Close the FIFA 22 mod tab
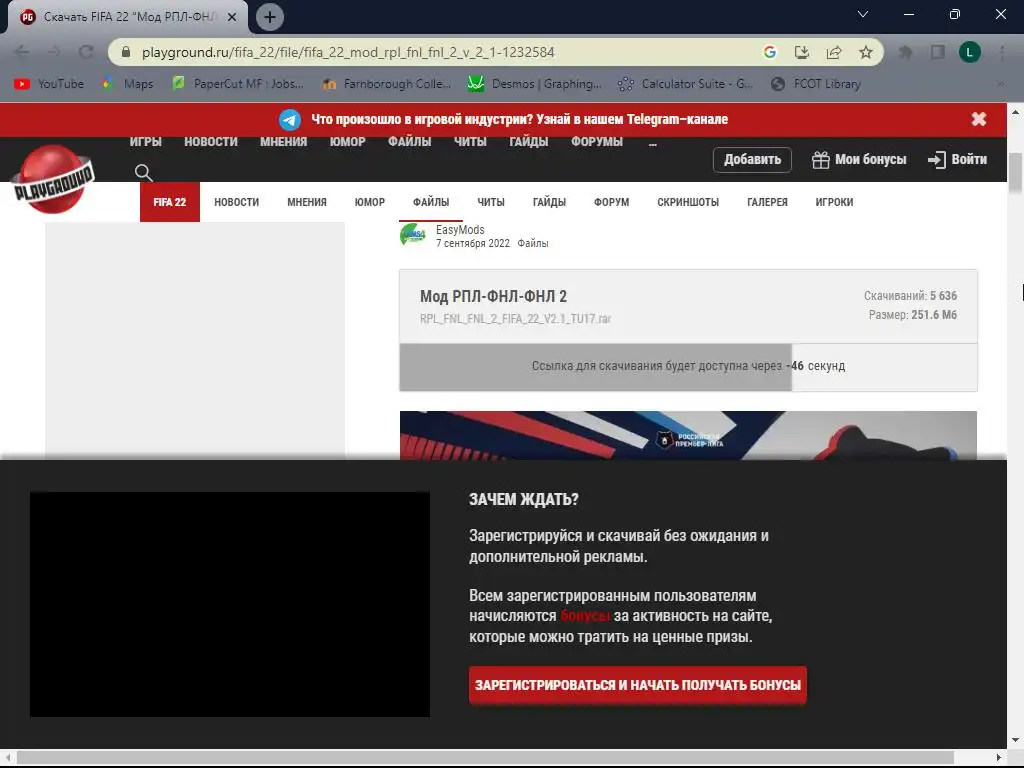Screen dimensions: 1024x768 [232, 17]
